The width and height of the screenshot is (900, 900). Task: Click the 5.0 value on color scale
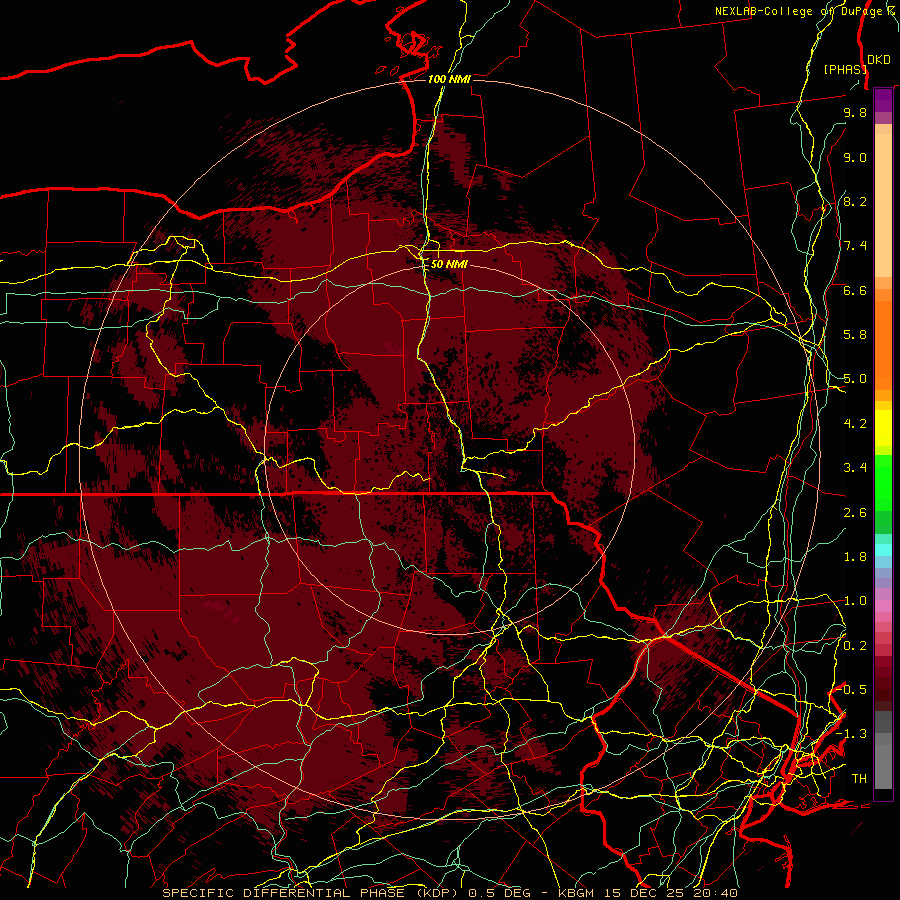(855, 379)
